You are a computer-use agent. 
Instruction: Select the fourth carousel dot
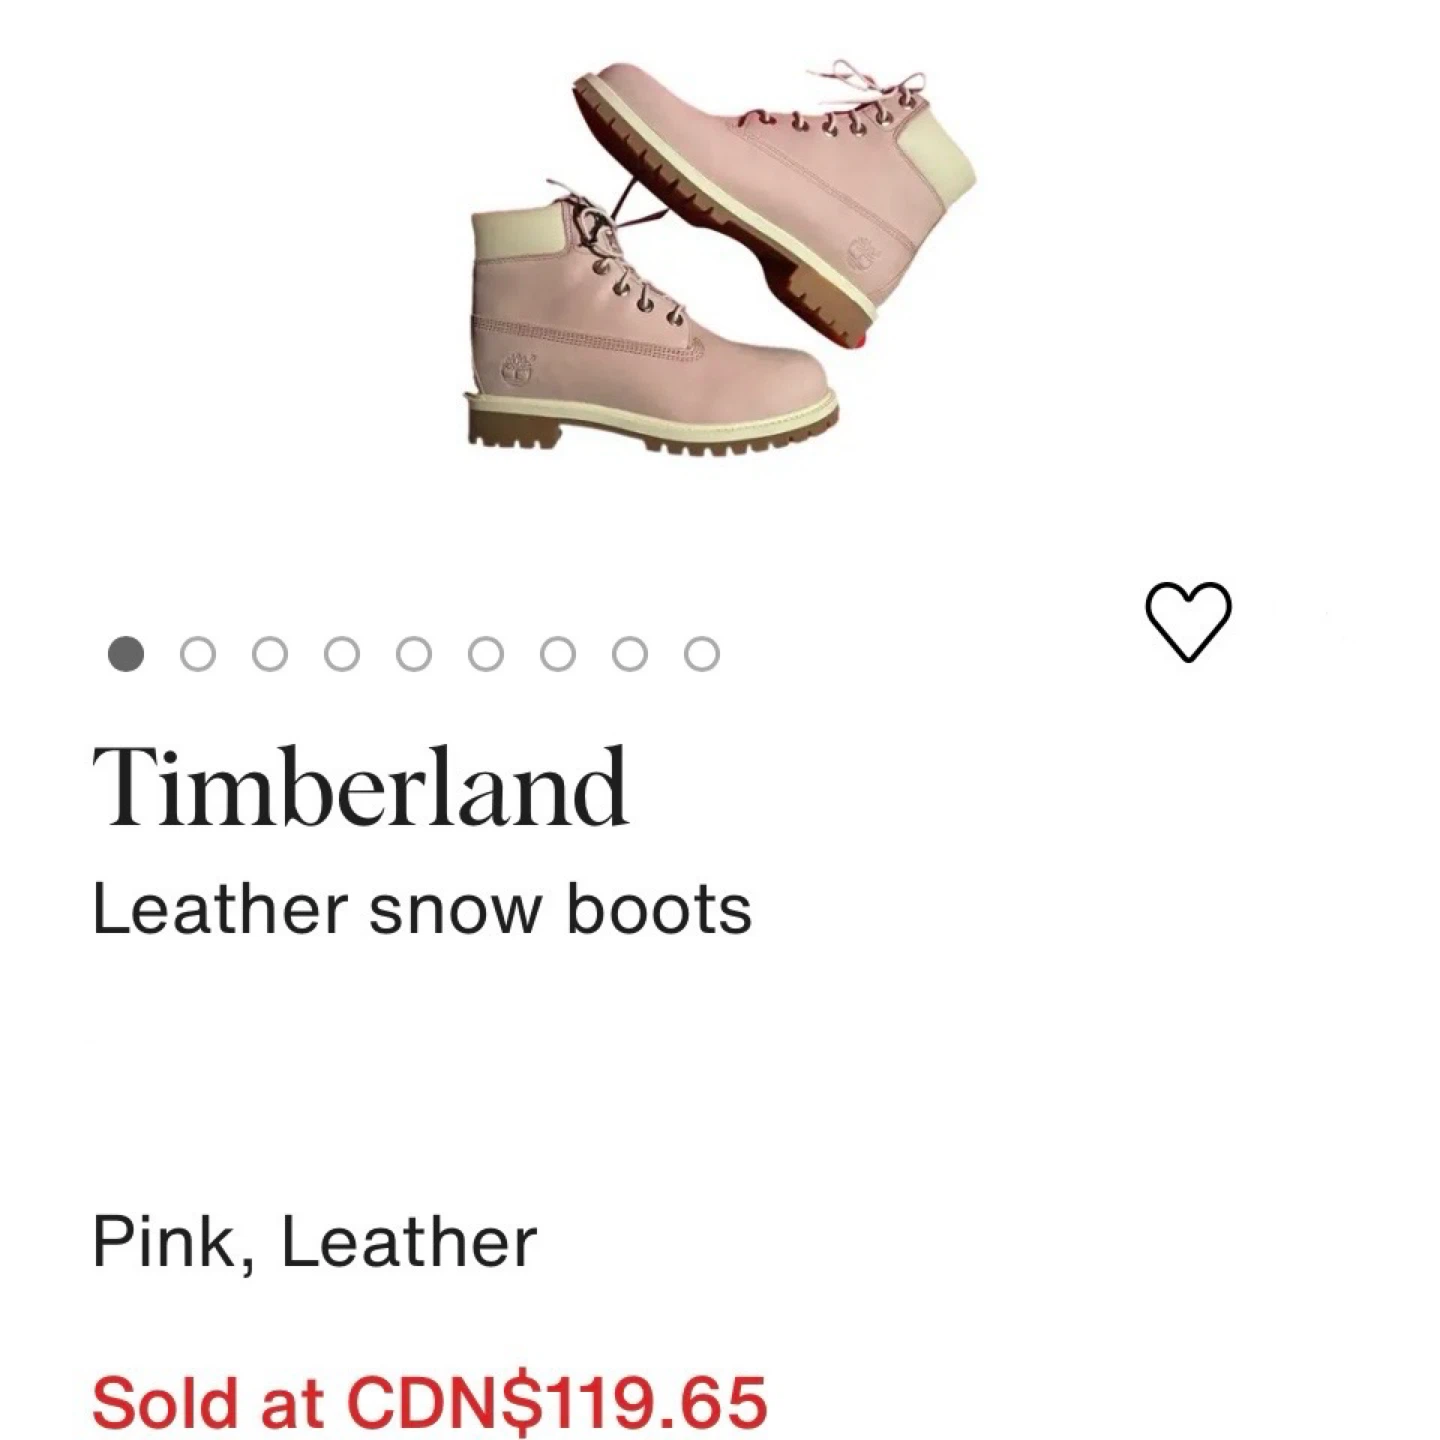pyautogui.click(x=342, y=654)
